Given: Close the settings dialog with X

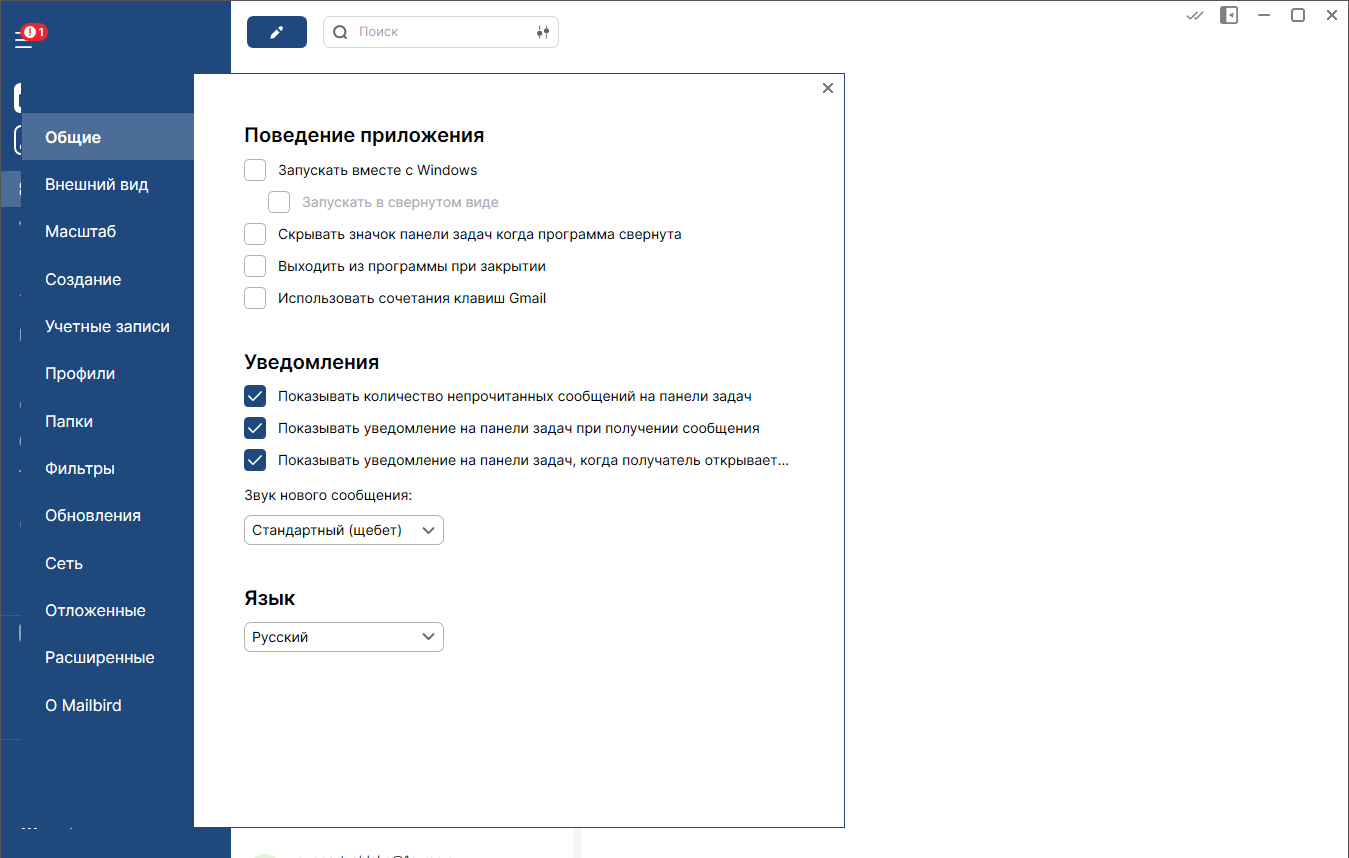Looking at the screenshot, I should point(827,88).
